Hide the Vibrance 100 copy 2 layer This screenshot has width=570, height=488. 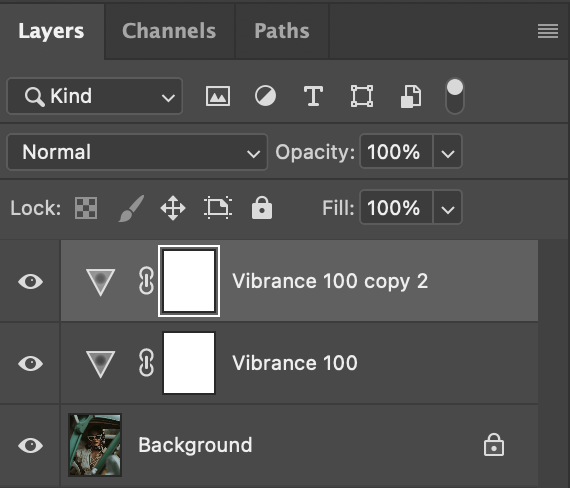point(31,281)
